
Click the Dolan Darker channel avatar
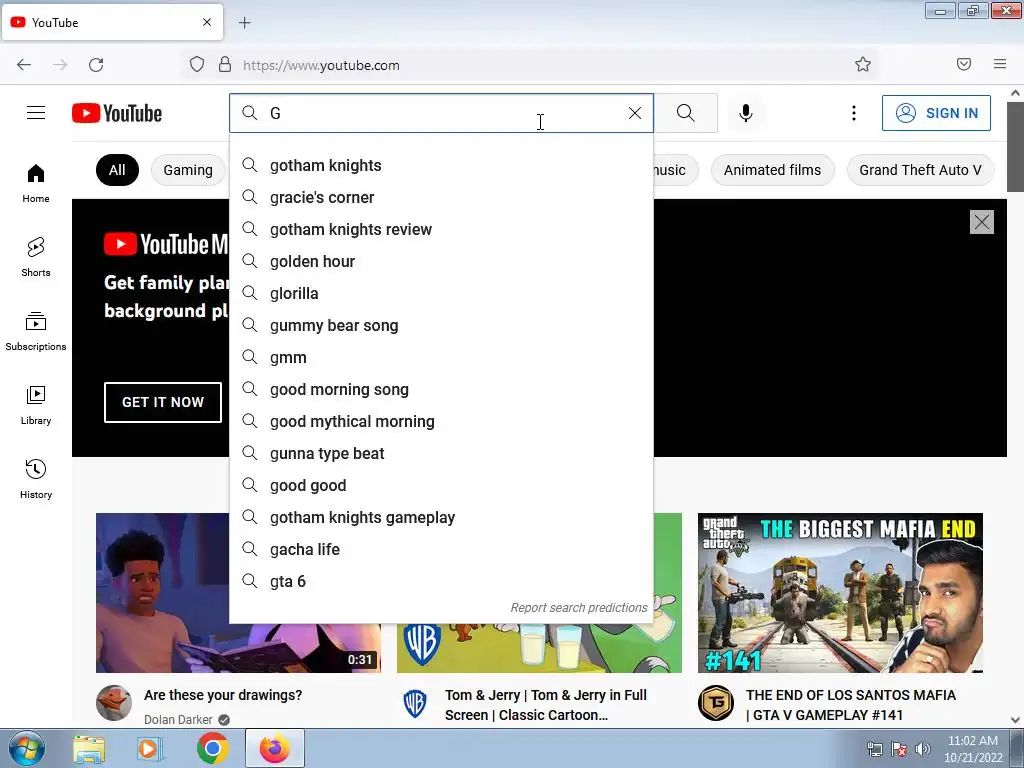pyautogui.click(x=114, y=703)
